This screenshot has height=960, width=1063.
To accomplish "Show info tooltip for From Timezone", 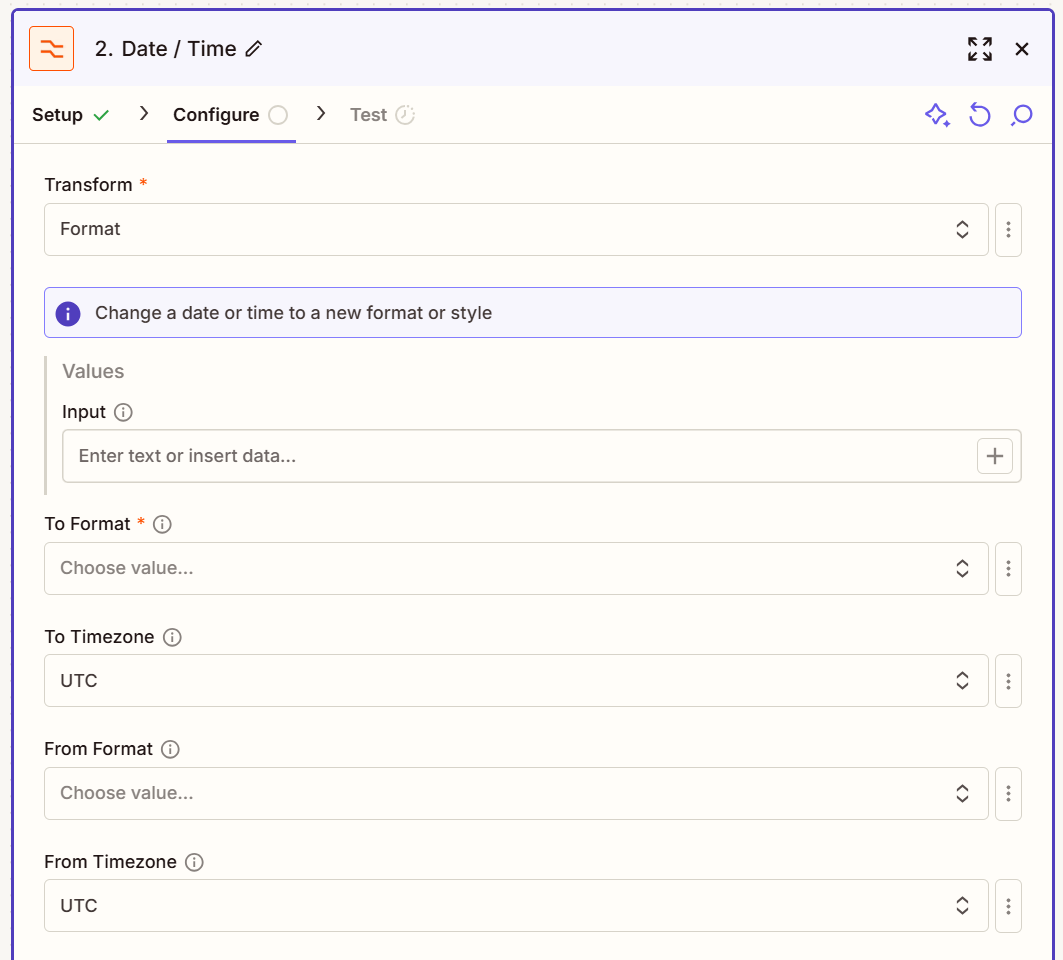I will coord(194,862).
